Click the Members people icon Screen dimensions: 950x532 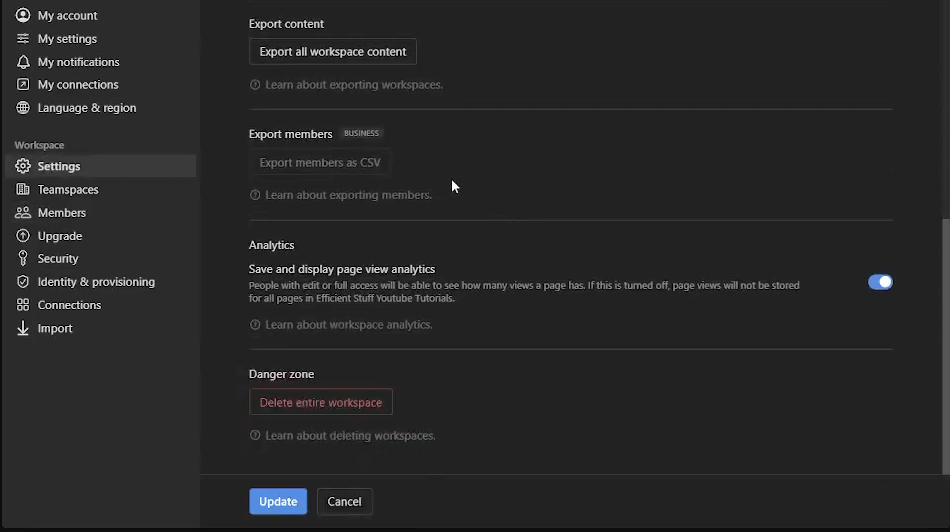[x=22, y=213]
